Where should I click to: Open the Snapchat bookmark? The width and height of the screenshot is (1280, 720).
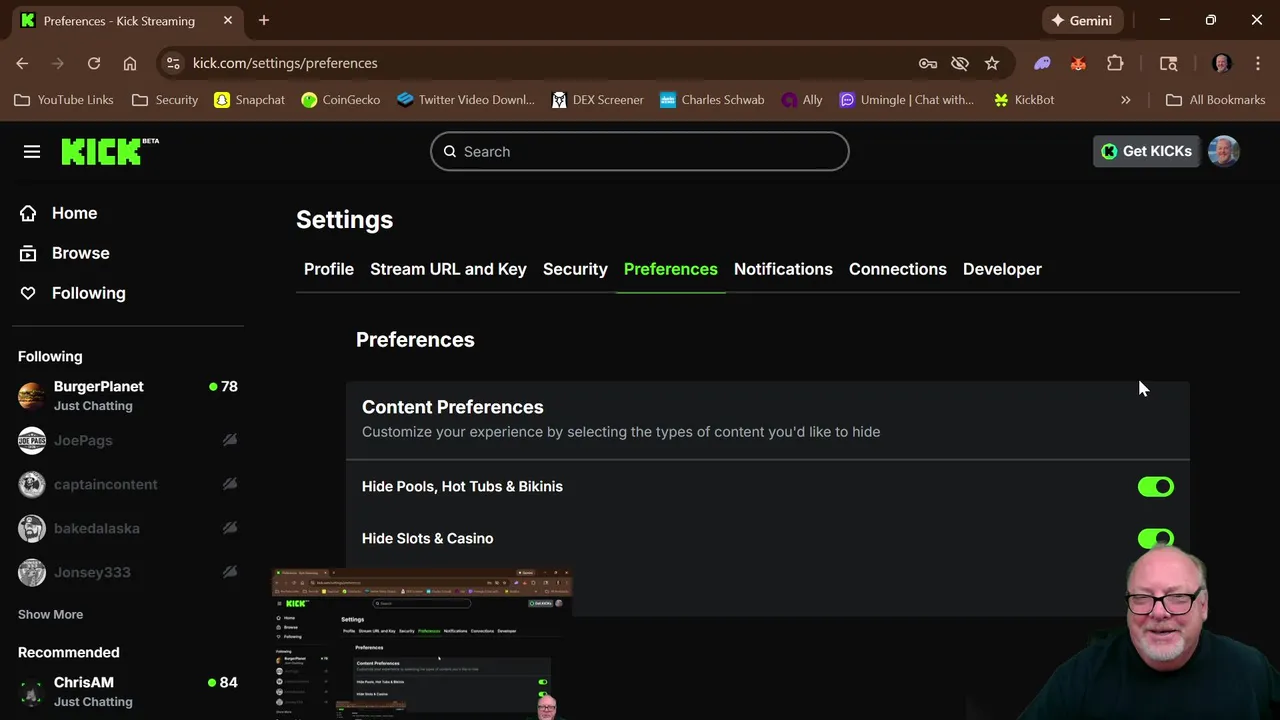tap(250, 100)
